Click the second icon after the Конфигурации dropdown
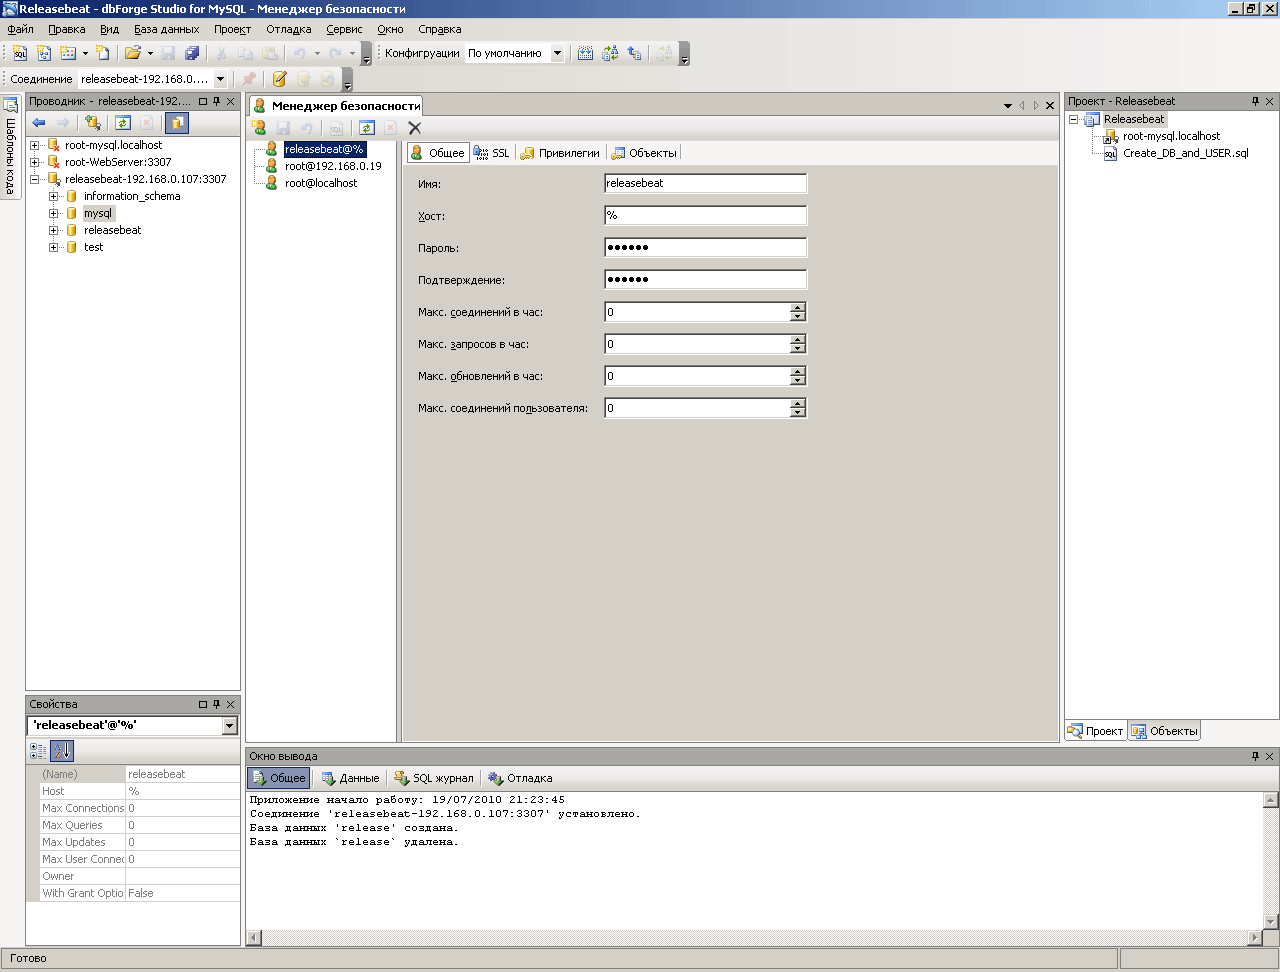1280x972 pixels. point(610,53)
